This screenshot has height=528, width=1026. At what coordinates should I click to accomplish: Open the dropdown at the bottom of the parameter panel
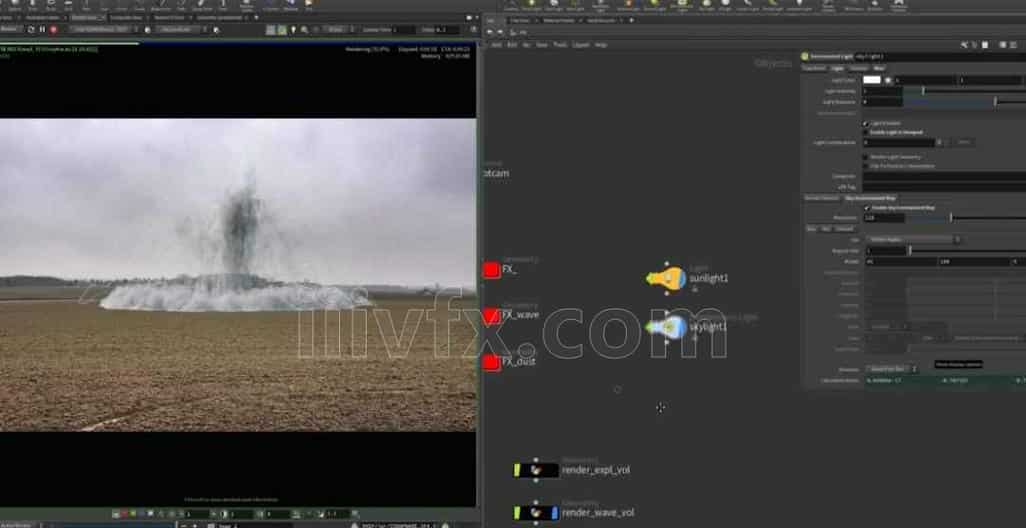pyautogui.click(x=892, y=369)
